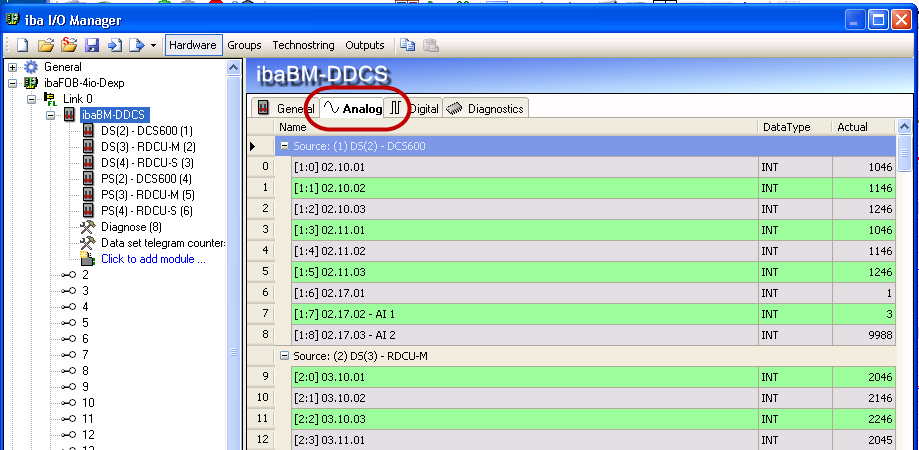
Task: Click the DS(3) - RDCU-M (2) module icon
Action: pos(89,146)
